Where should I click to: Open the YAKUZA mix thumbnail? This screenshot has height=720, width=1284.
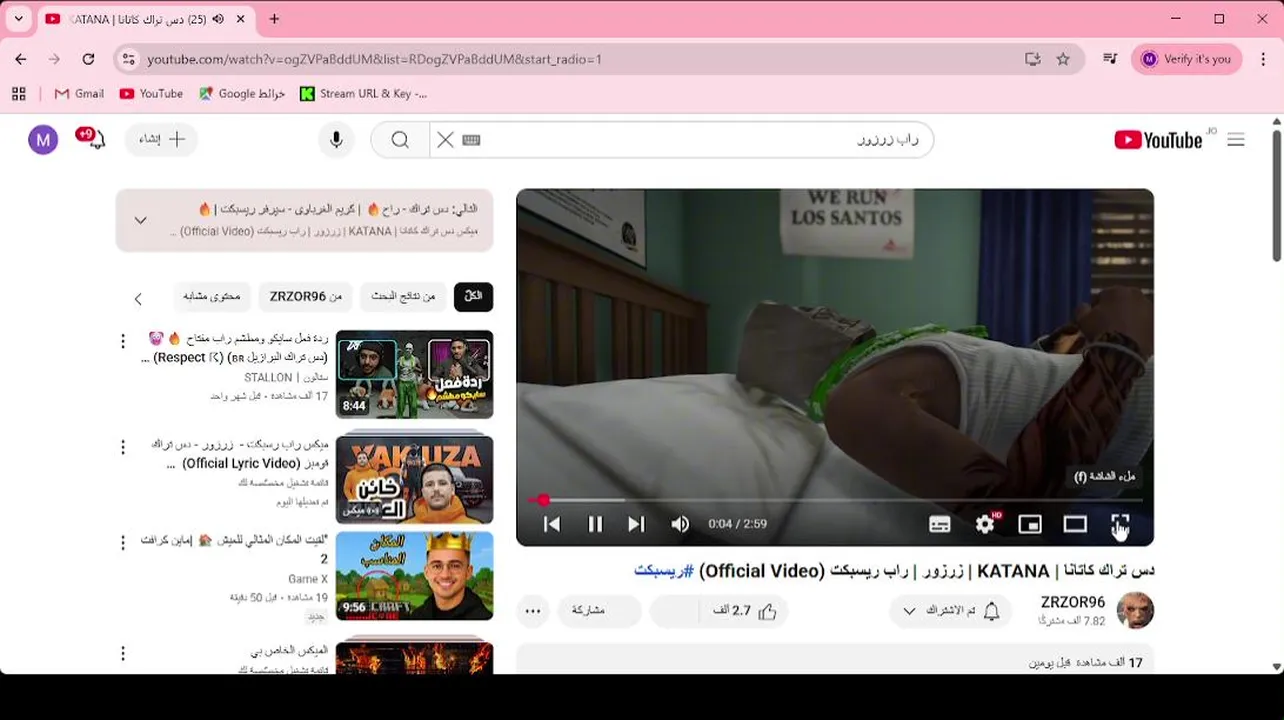pos(414,479)
